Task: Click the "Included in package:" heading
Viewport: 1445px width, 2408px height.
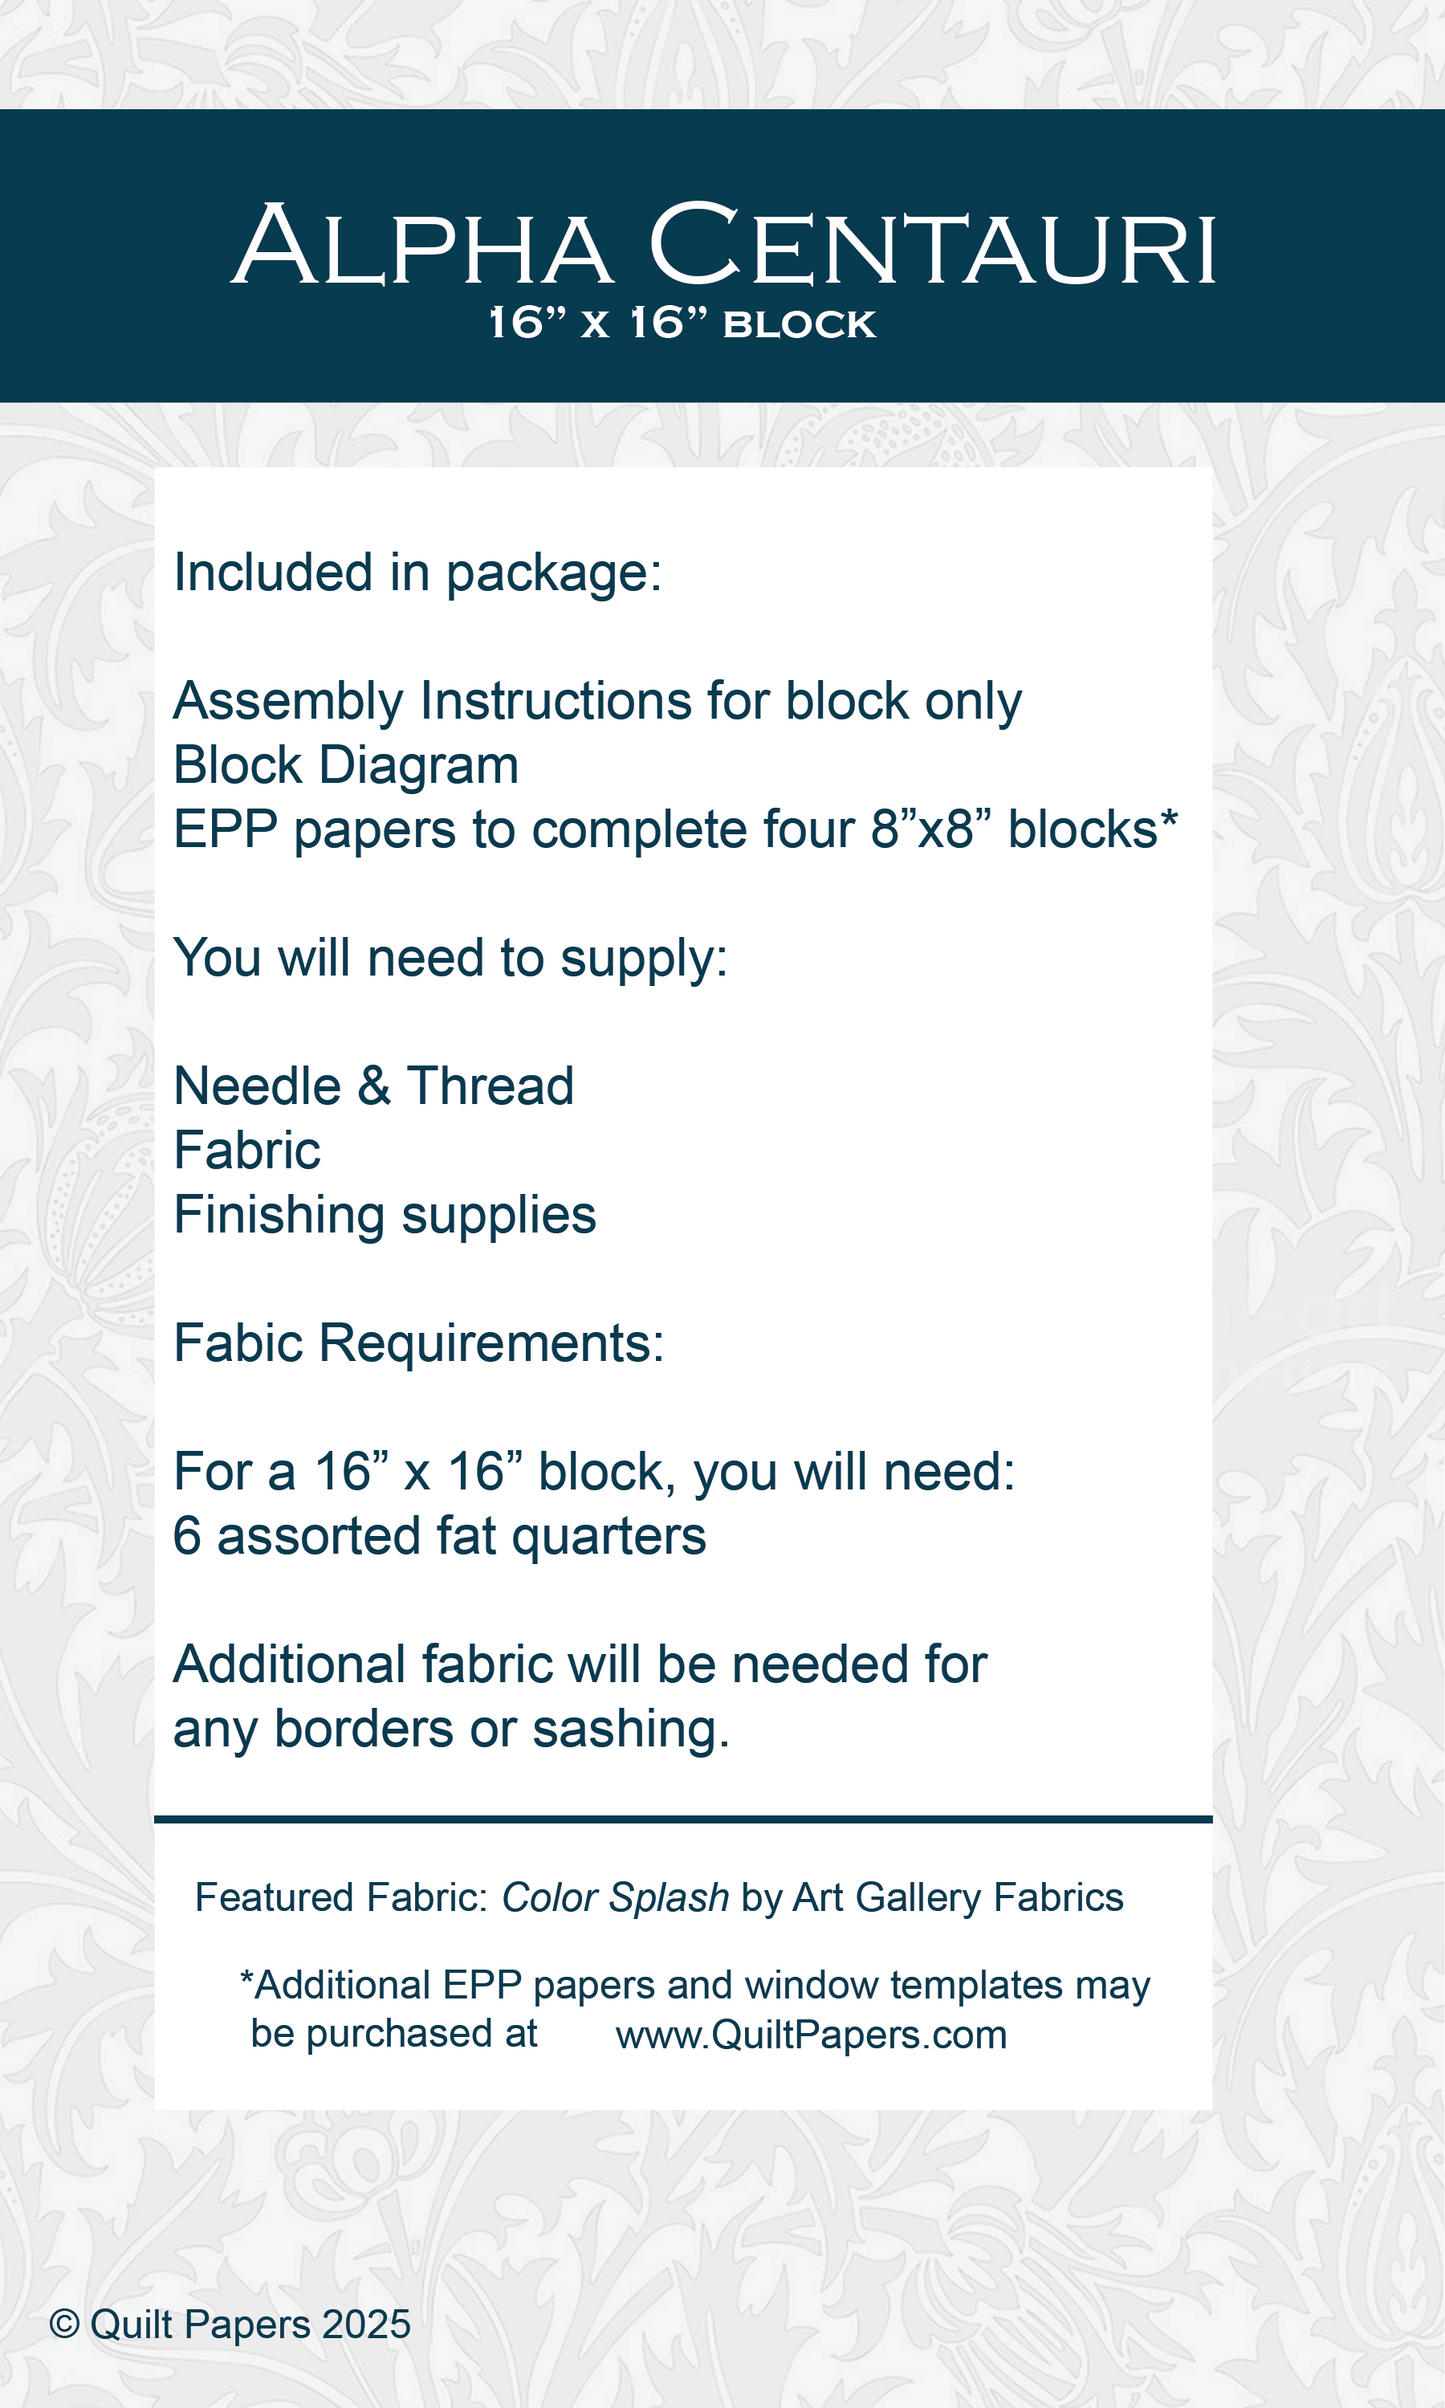Action: [418, 573]
